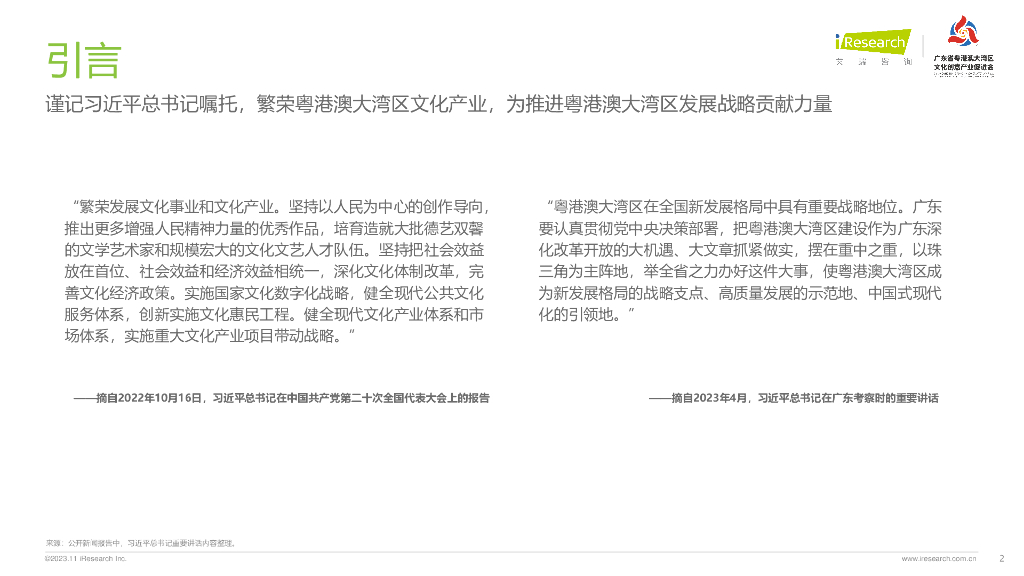Click the closing line 化的引领地 in right quote

pyautogui.click(x=586, y=315)
